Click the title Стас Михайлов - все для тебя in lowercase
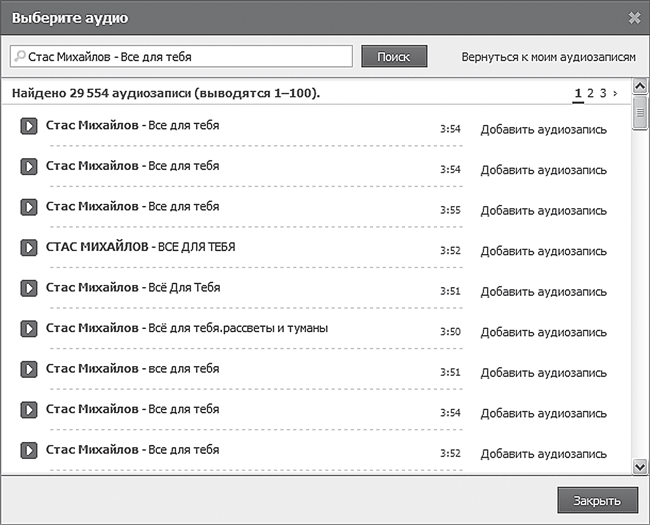 click(132, 369)
